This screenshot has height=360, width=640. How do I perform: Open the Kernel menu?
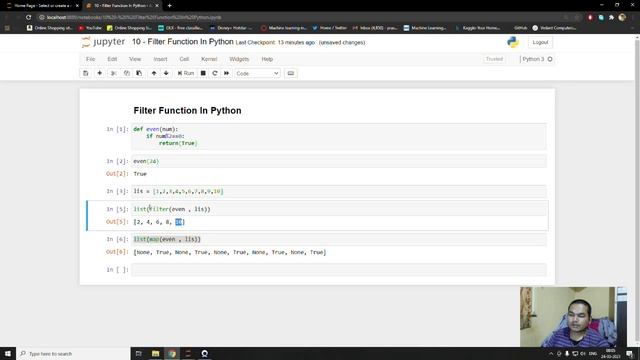point(209,59)
